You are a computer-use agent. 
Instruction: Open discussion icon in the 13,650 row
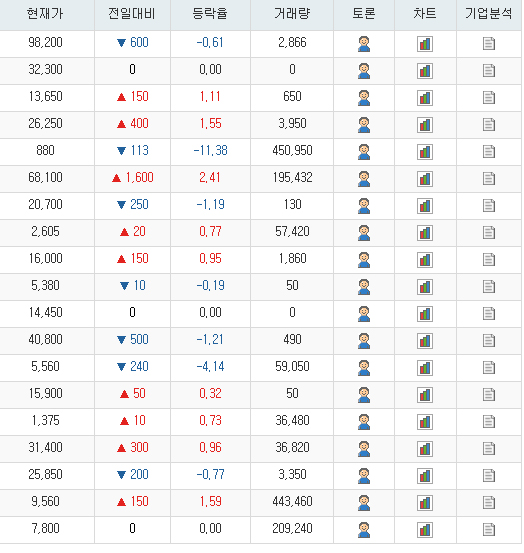pyautogui.click(x=364, y=98)
